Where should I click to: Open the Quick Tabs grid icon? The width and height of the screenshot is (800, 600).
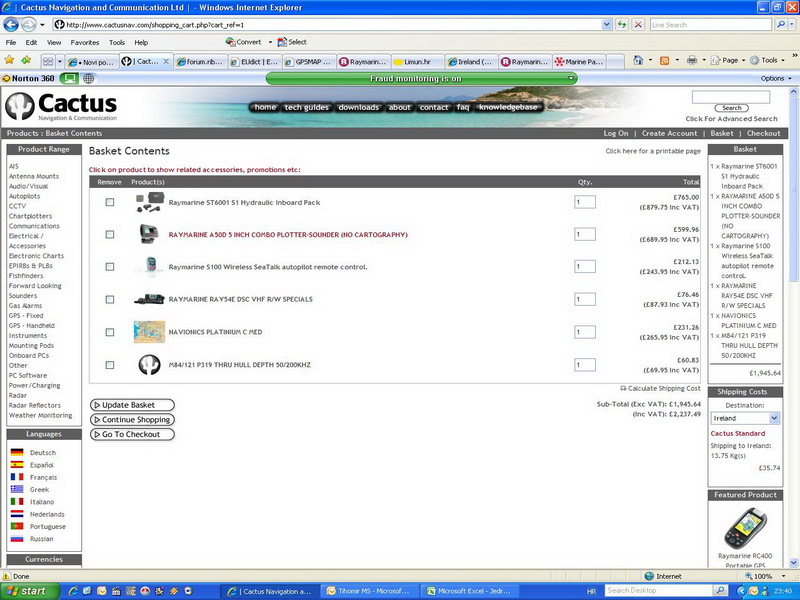(x=48, y=62)
